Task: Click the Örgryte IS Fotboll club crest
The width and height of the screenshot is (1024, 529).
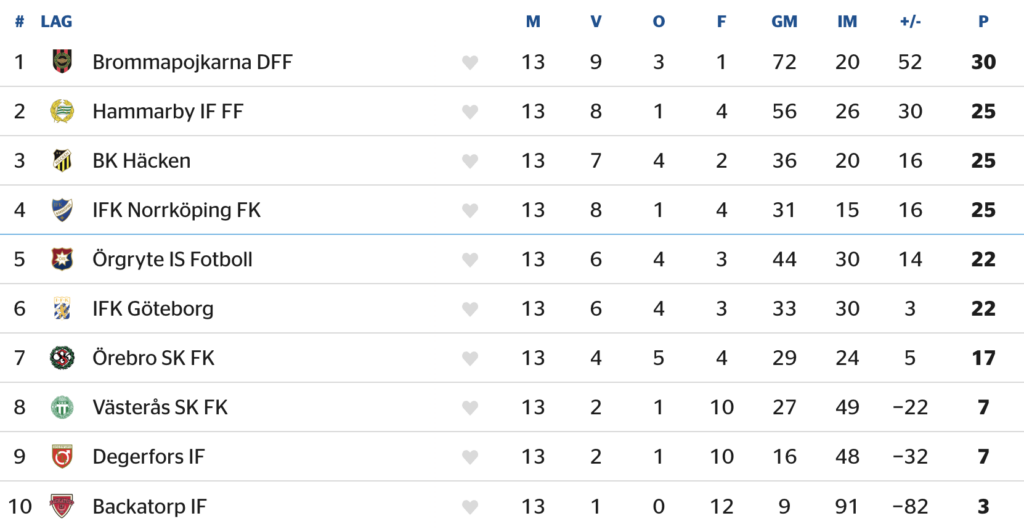Action: pyautogui.click(x=62, y=259)
